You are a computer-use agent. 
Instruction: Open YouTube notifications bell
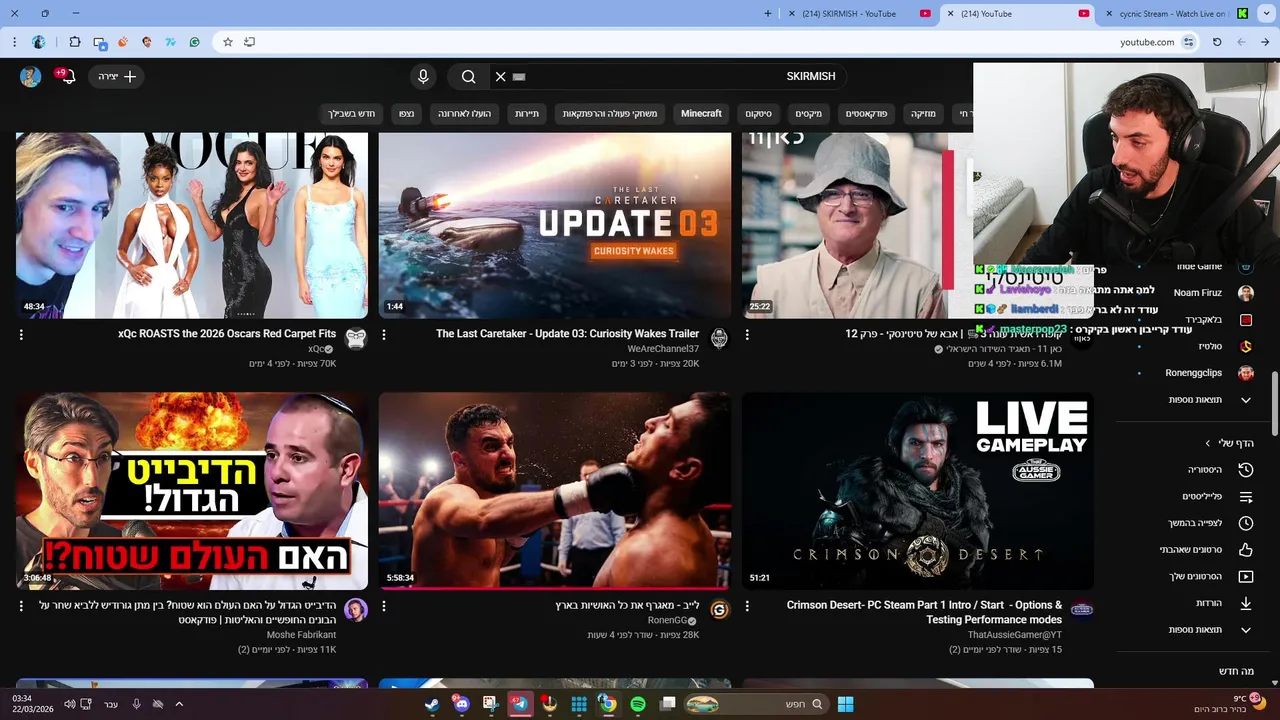pyautogui.click(x=68, y=77)
